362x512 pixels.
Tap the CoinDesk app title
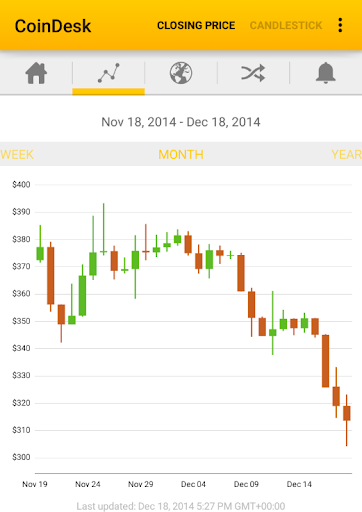coord(53,26)
